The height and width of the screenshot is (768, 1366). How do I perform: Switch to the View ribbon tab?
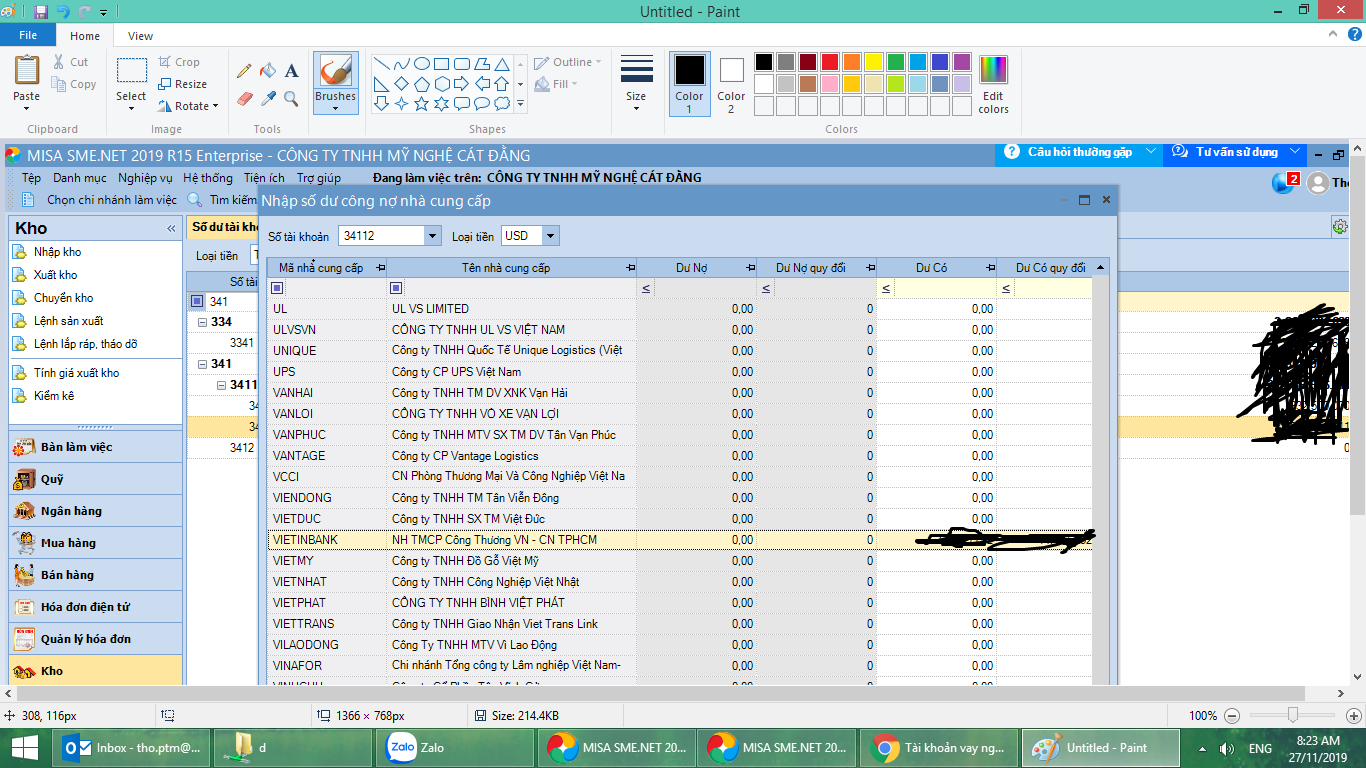point(141,36)
